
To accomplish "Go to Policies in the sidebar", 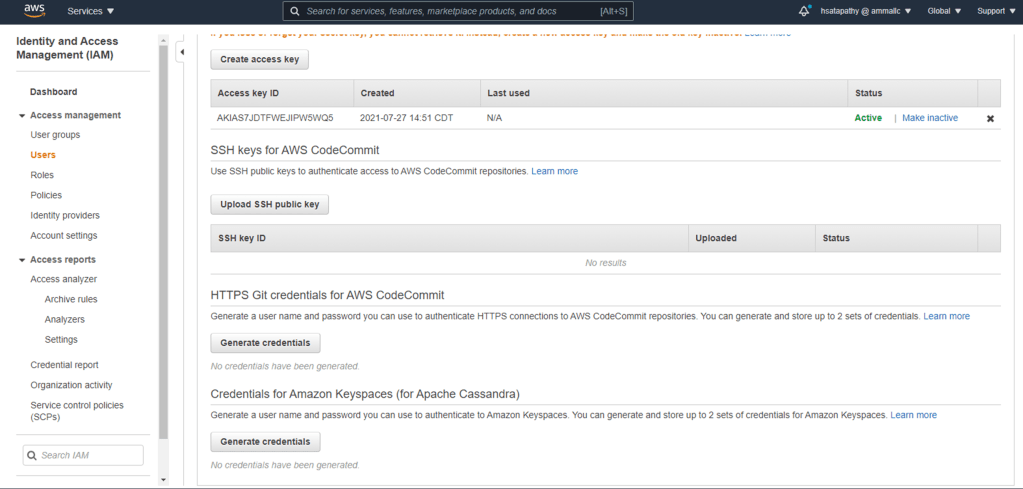I will point(46,195).
